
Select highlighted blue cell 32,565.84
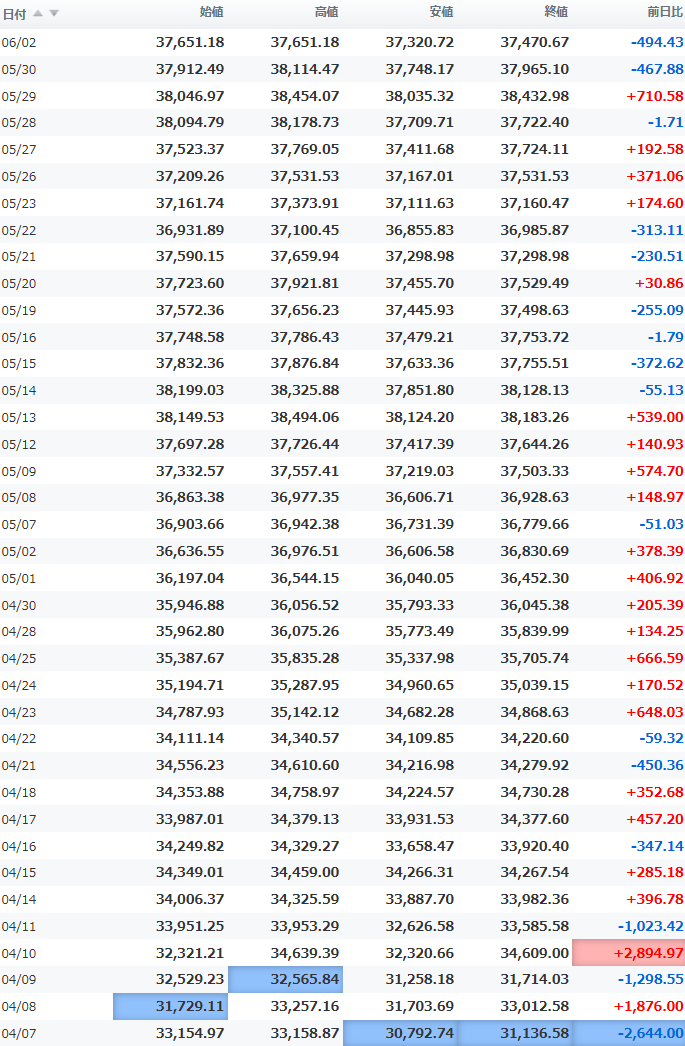tap(285, 979)
